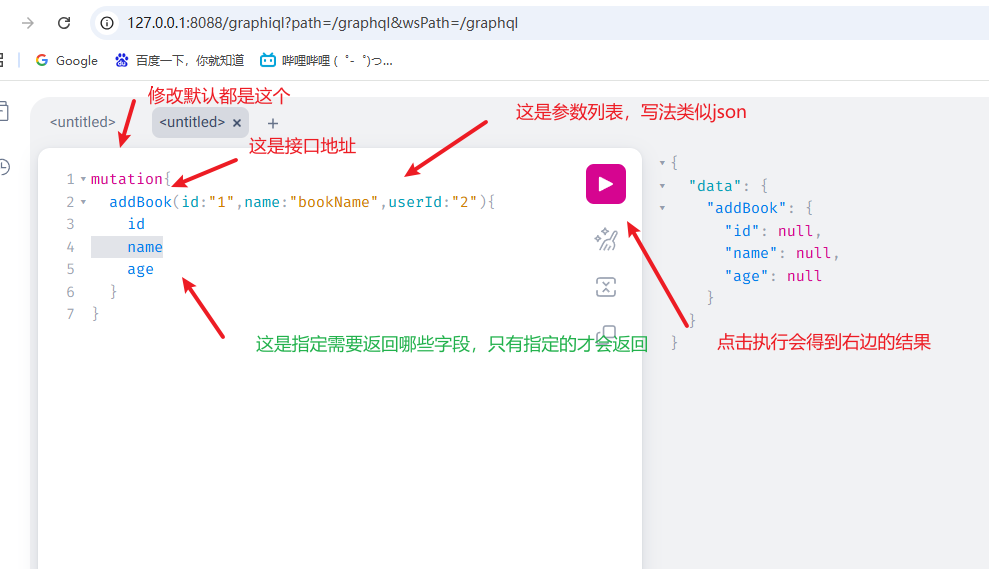This screenshot has height=569, width=989.
Task: Run the mutation with the execute button
Action: coord(606,184)
